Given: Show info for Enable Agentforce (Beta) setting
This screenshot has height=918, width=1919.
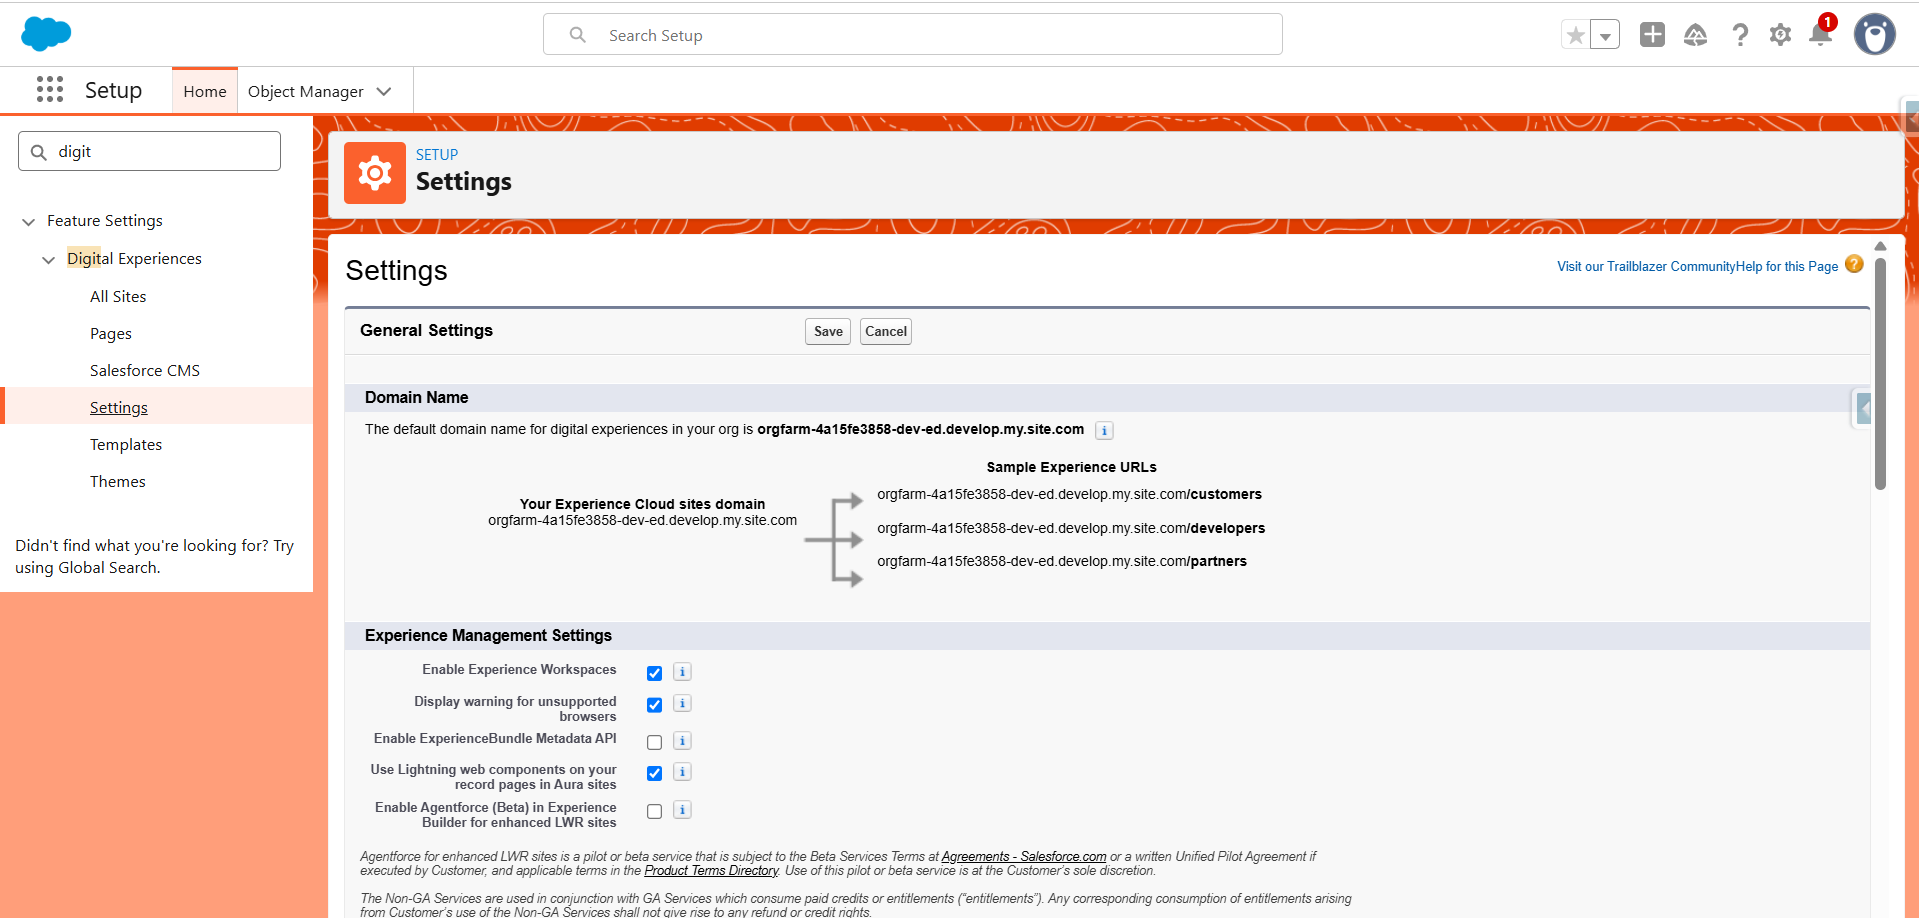Looking at the screenshot, I should click(x=682, y=810).
